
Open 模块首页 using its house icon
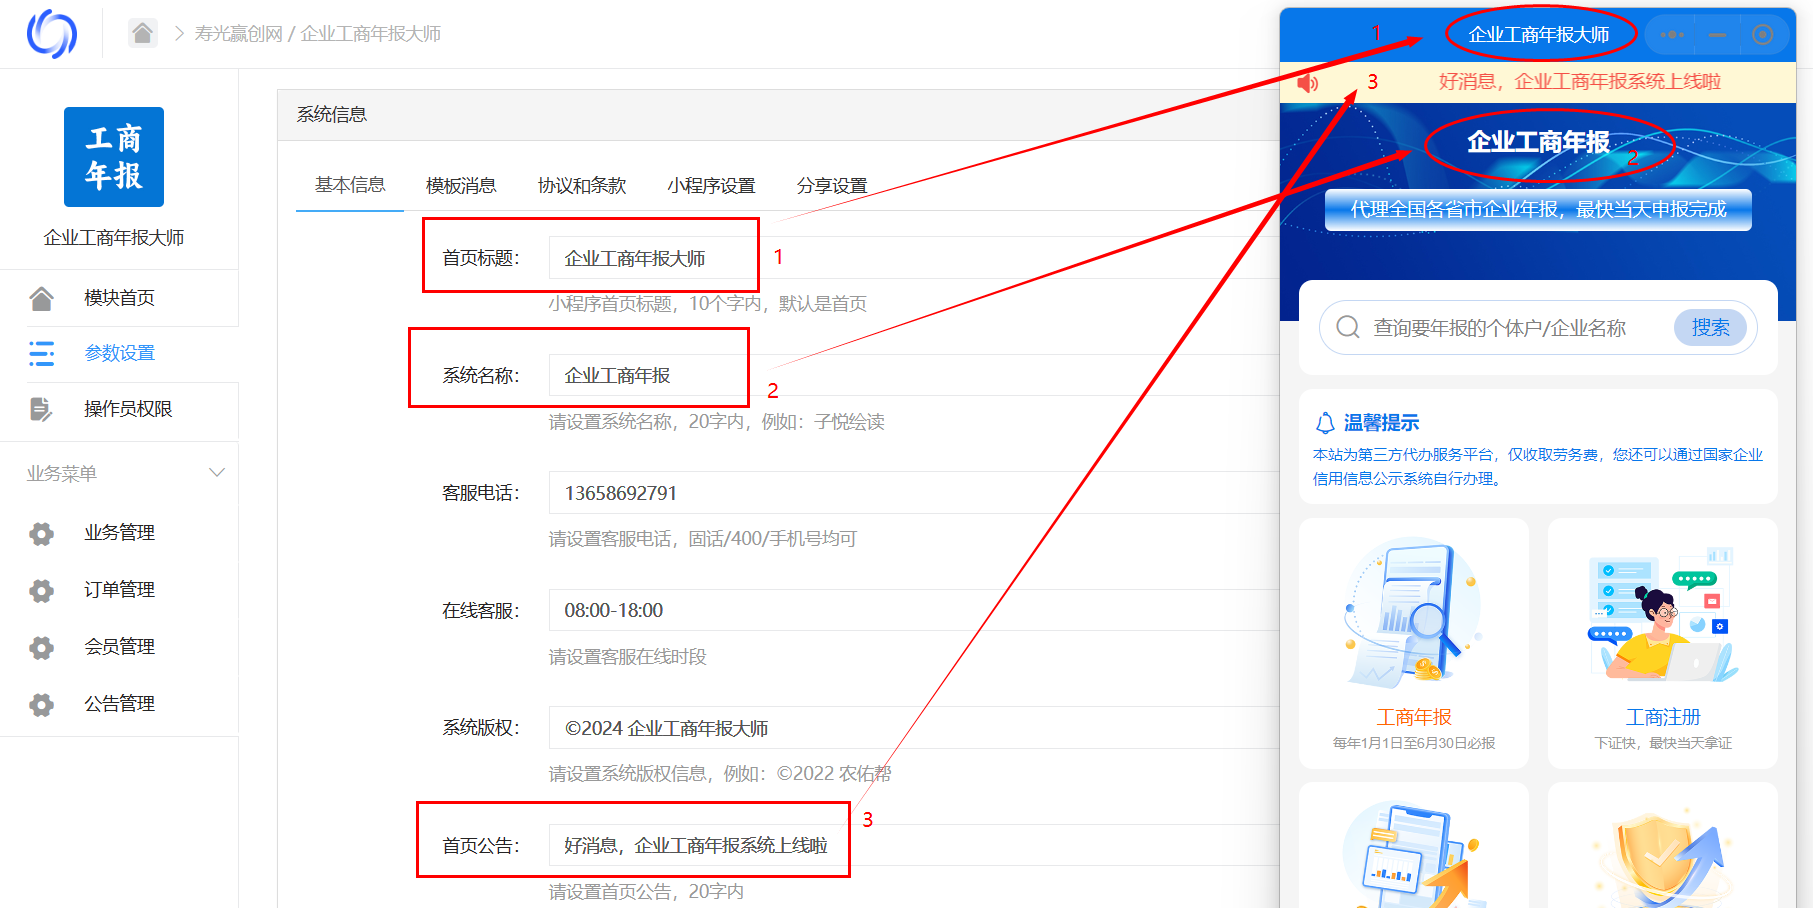click(41, 298)
